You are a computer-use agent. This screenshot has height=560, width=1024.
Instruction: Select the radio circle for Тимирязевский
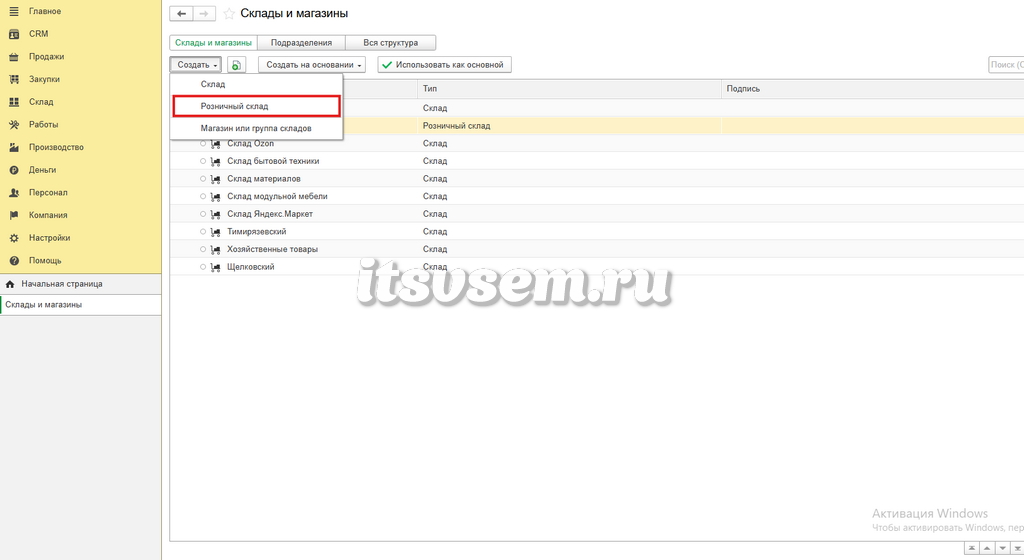[203, 232]
